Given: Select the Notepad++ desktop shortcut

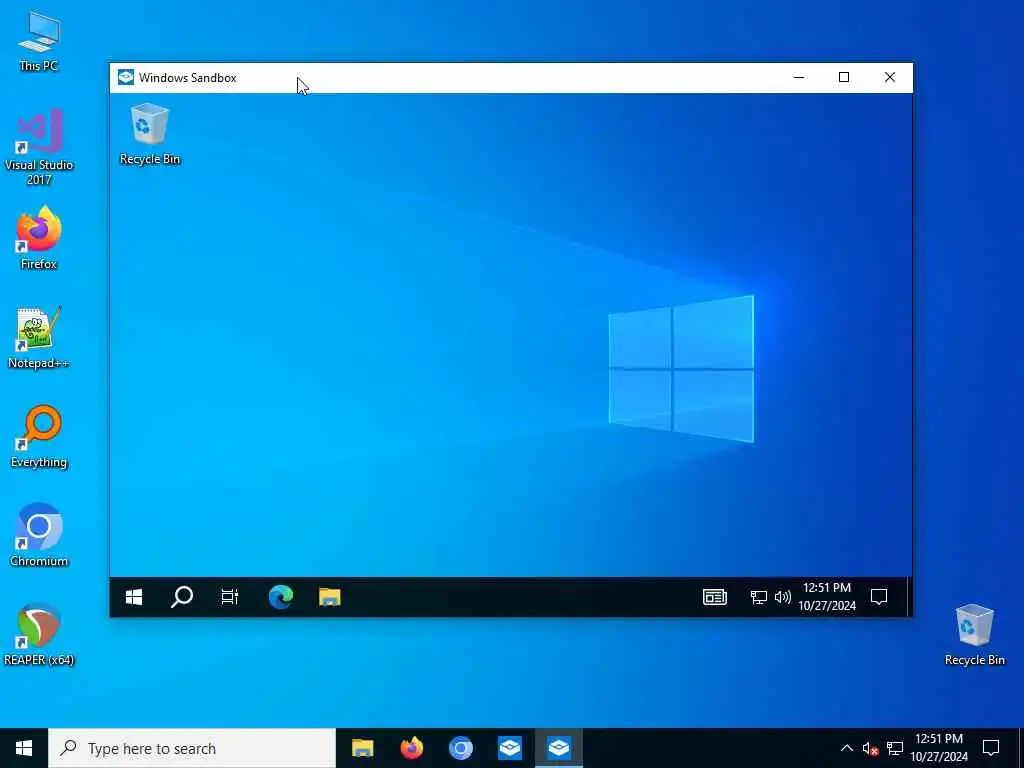Looking at the screenshot, I should 39,338.
